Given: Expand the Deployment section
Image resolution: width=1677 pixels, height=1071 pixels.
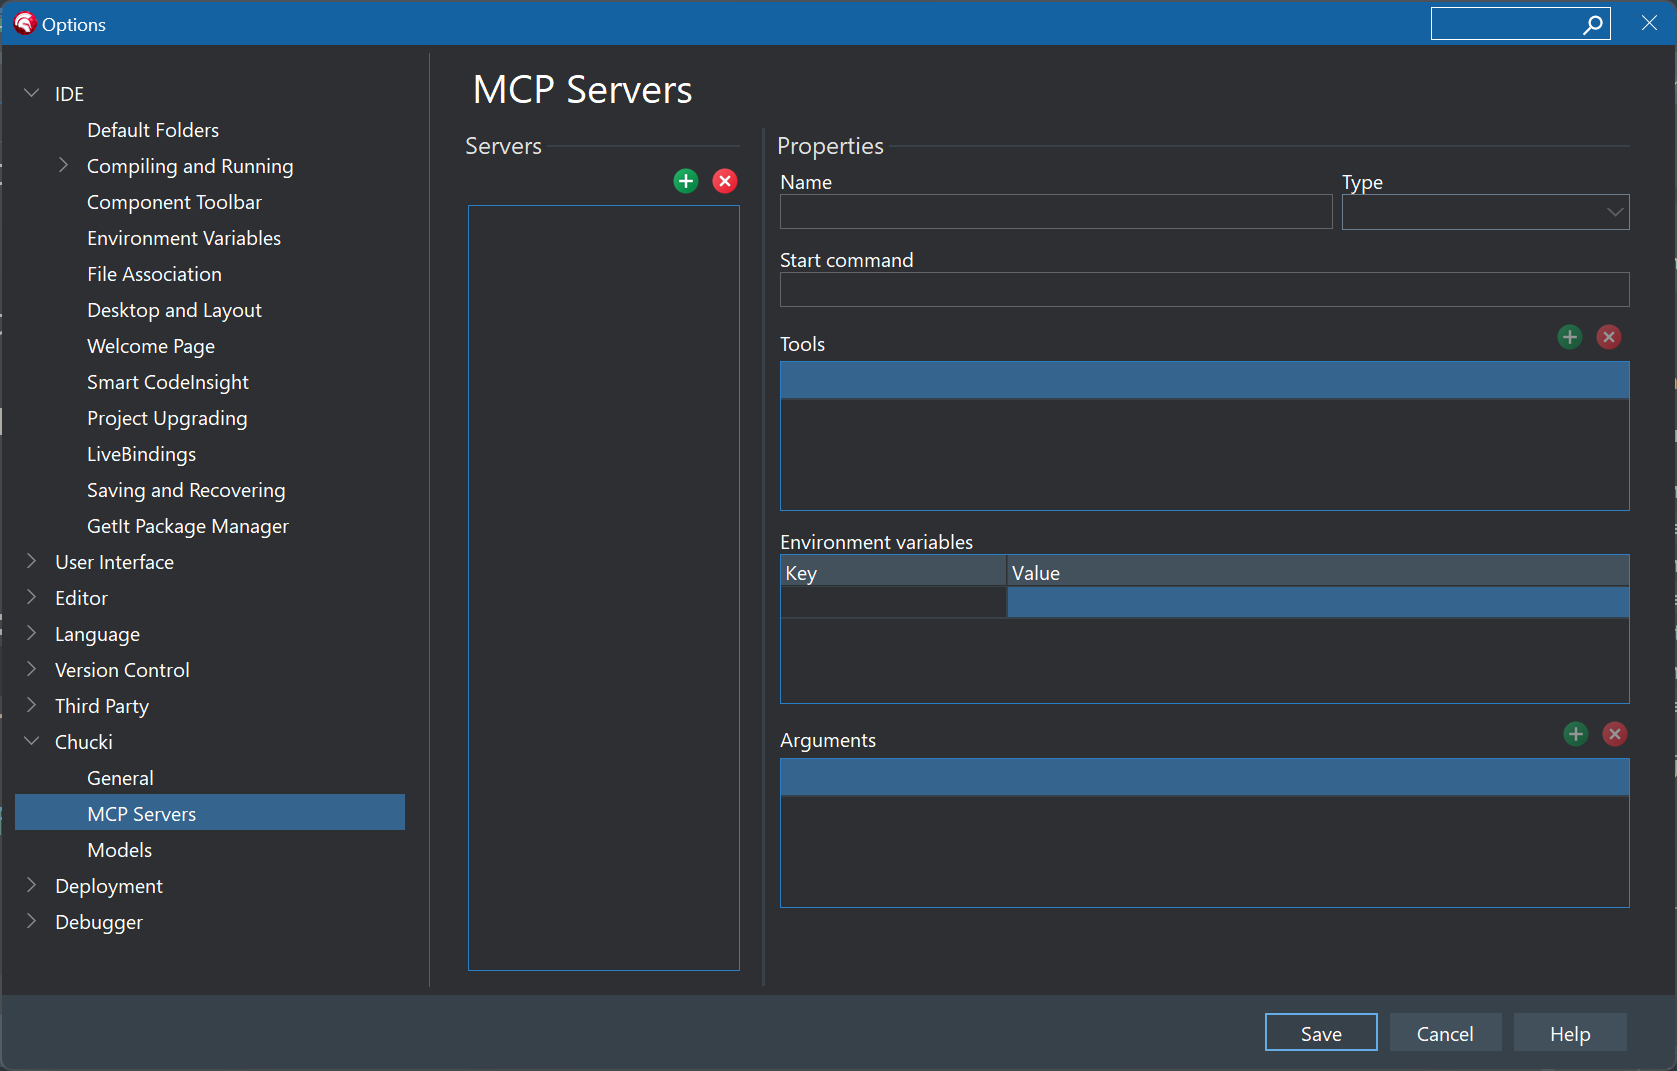Looking at the screenshot, I should (x=31, y=885).
